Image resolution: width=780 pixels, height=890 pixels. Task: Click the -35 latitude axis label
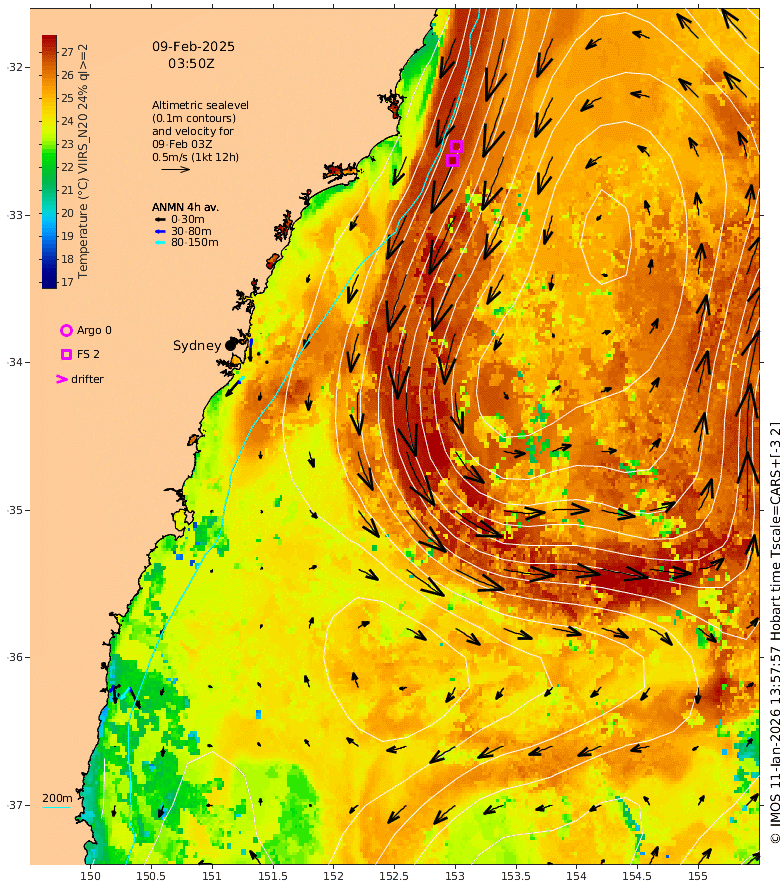15,510
